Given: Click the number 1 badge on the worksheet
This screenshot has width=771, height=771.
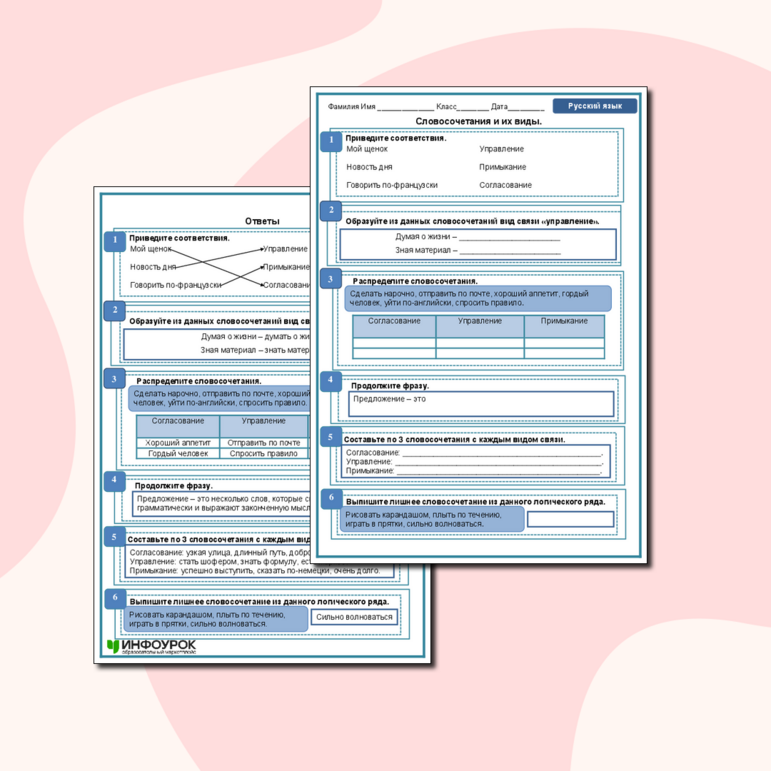Looking at the screenshot, I should [x=330, y=141].
